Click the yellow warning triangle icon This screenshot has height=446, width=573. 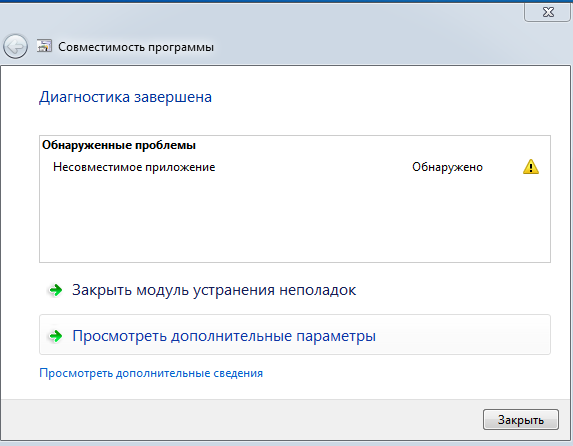tap(531, 167)
